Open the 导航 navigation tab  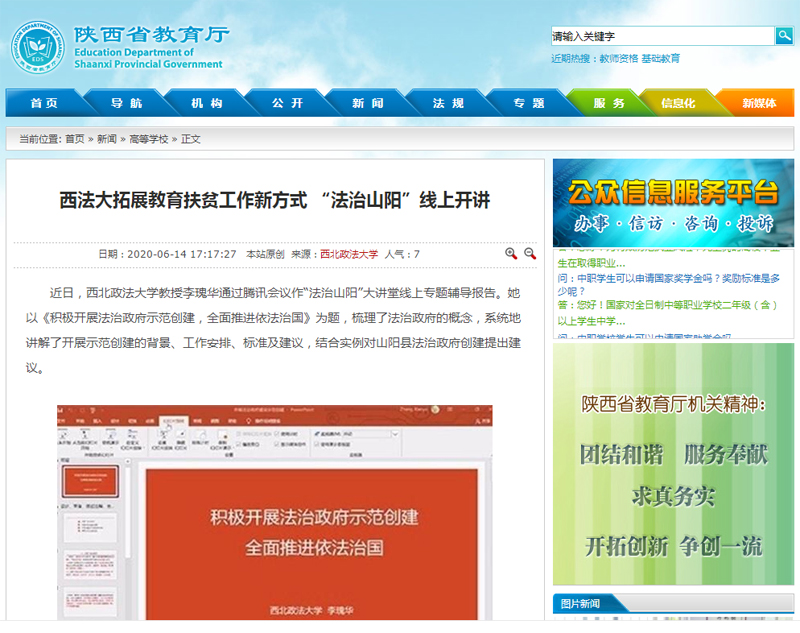coord(126,103)
